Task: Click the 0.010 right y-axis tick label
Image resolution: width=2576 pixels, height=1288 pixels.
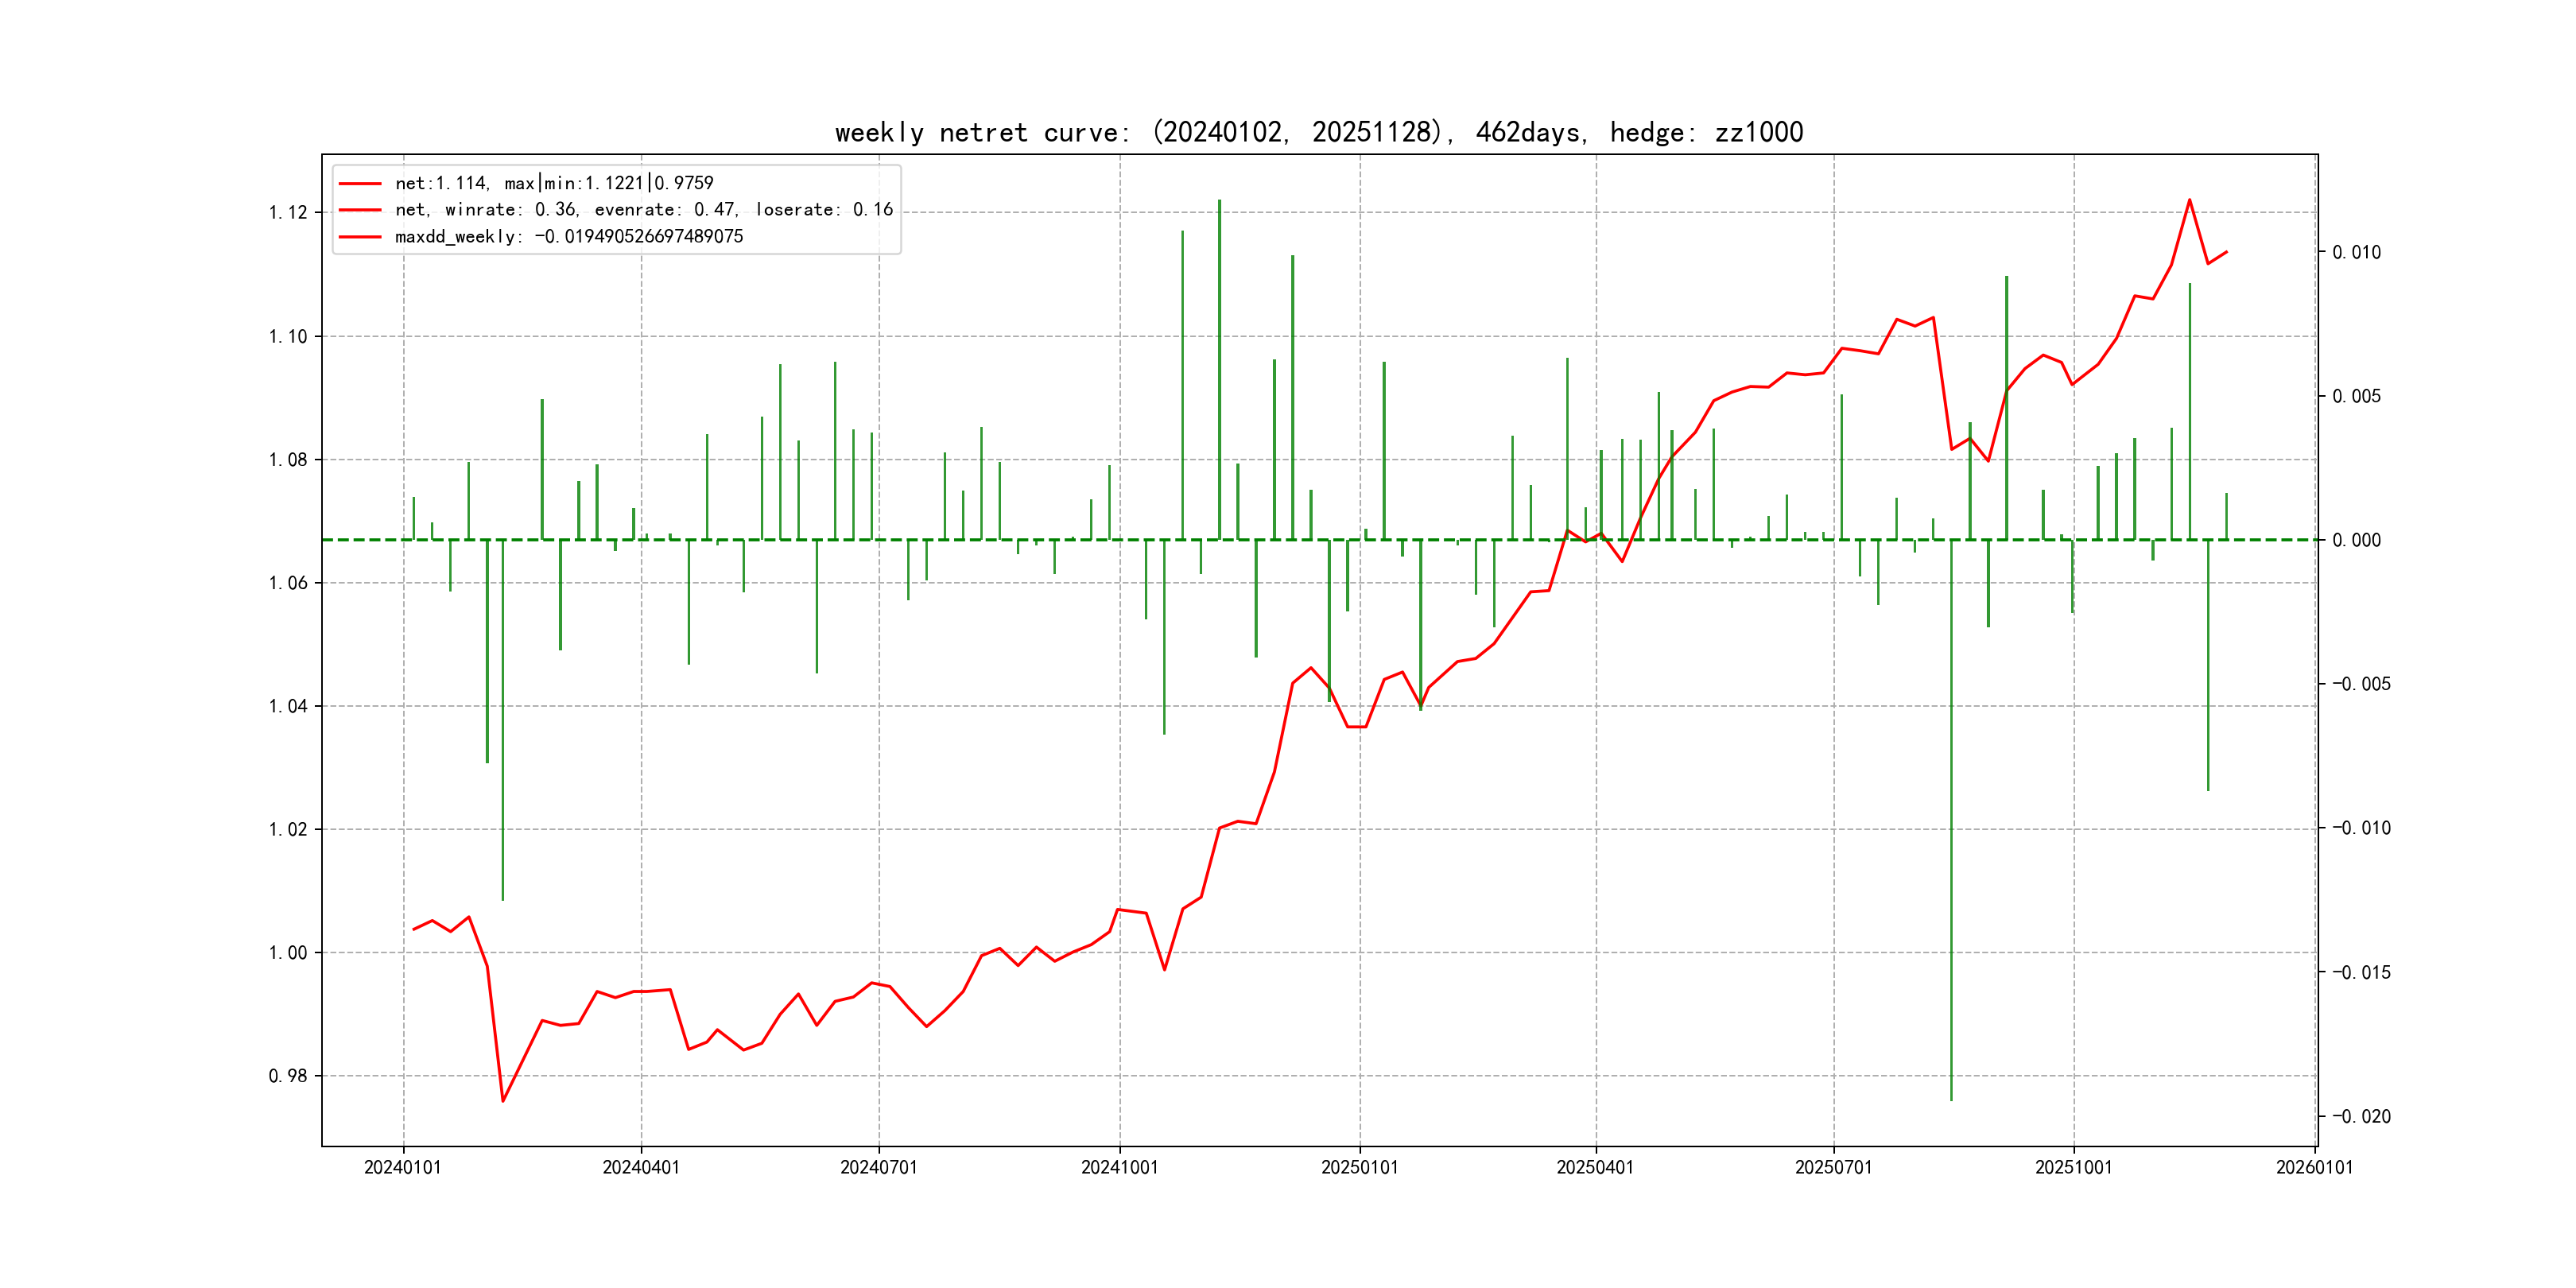Action: [x=2356, y=252]
